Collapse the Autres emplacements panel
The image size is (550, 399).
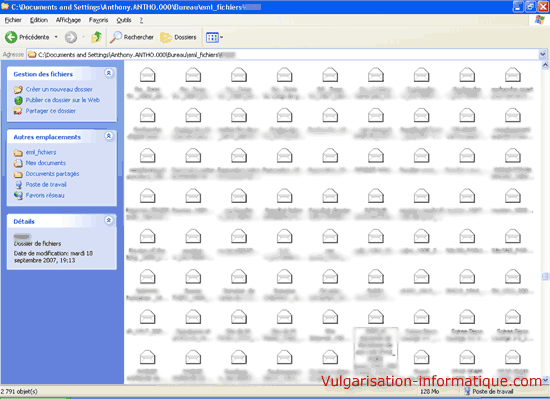(109, 136)
